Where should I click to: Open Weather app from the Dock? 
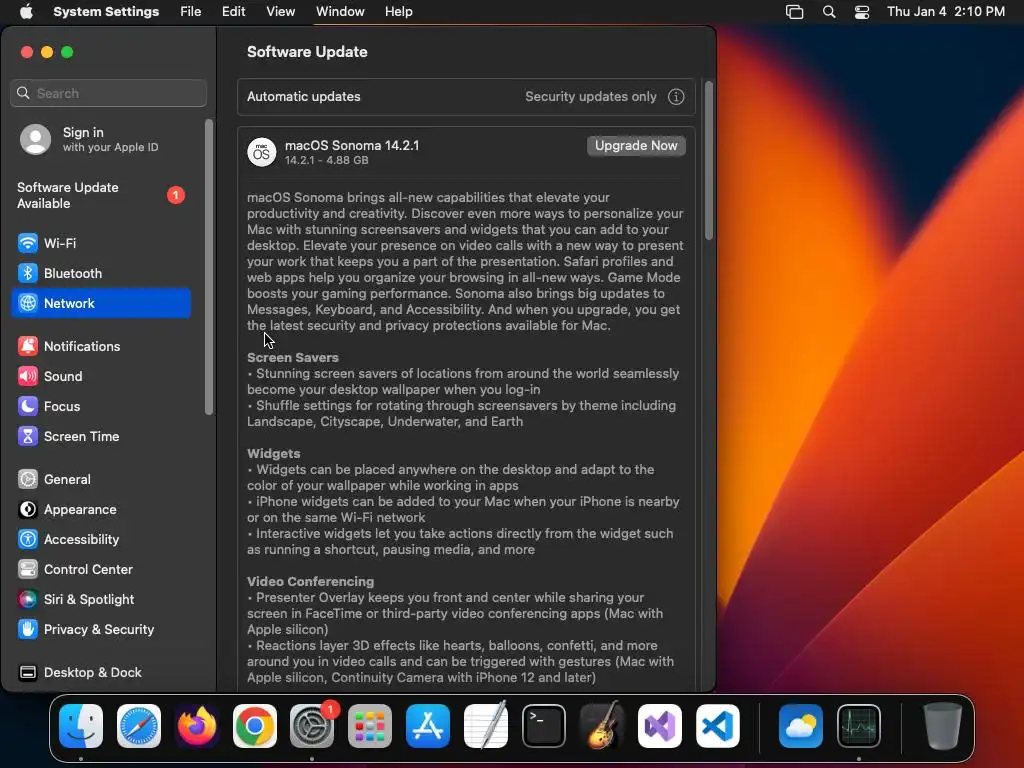pyautogui.click(x=801, y=726)
